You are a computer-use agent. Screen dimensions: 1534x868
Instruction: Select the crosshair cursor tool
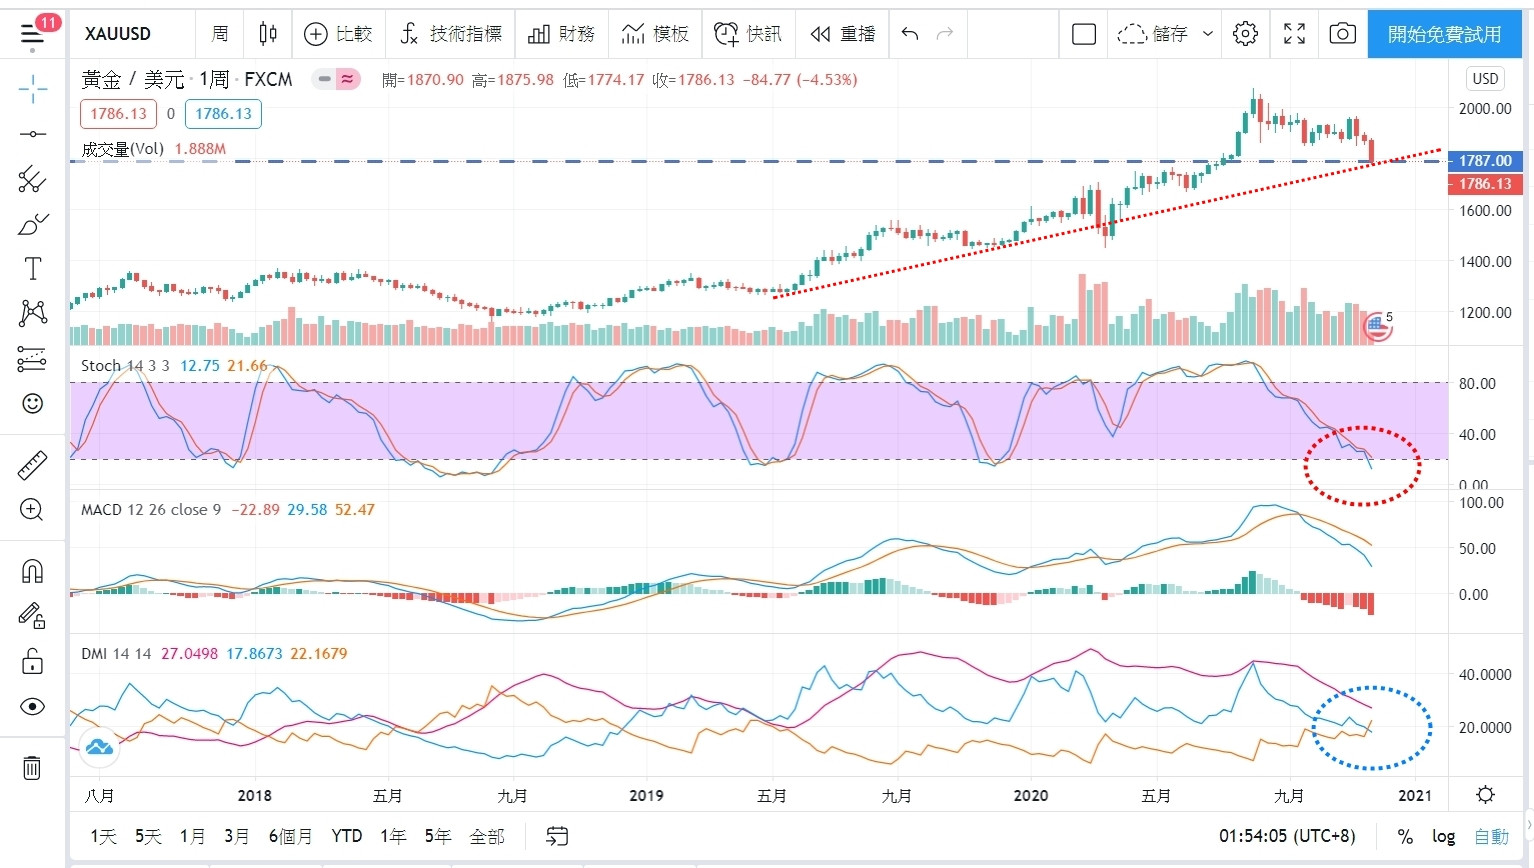(x=32, y=89)
